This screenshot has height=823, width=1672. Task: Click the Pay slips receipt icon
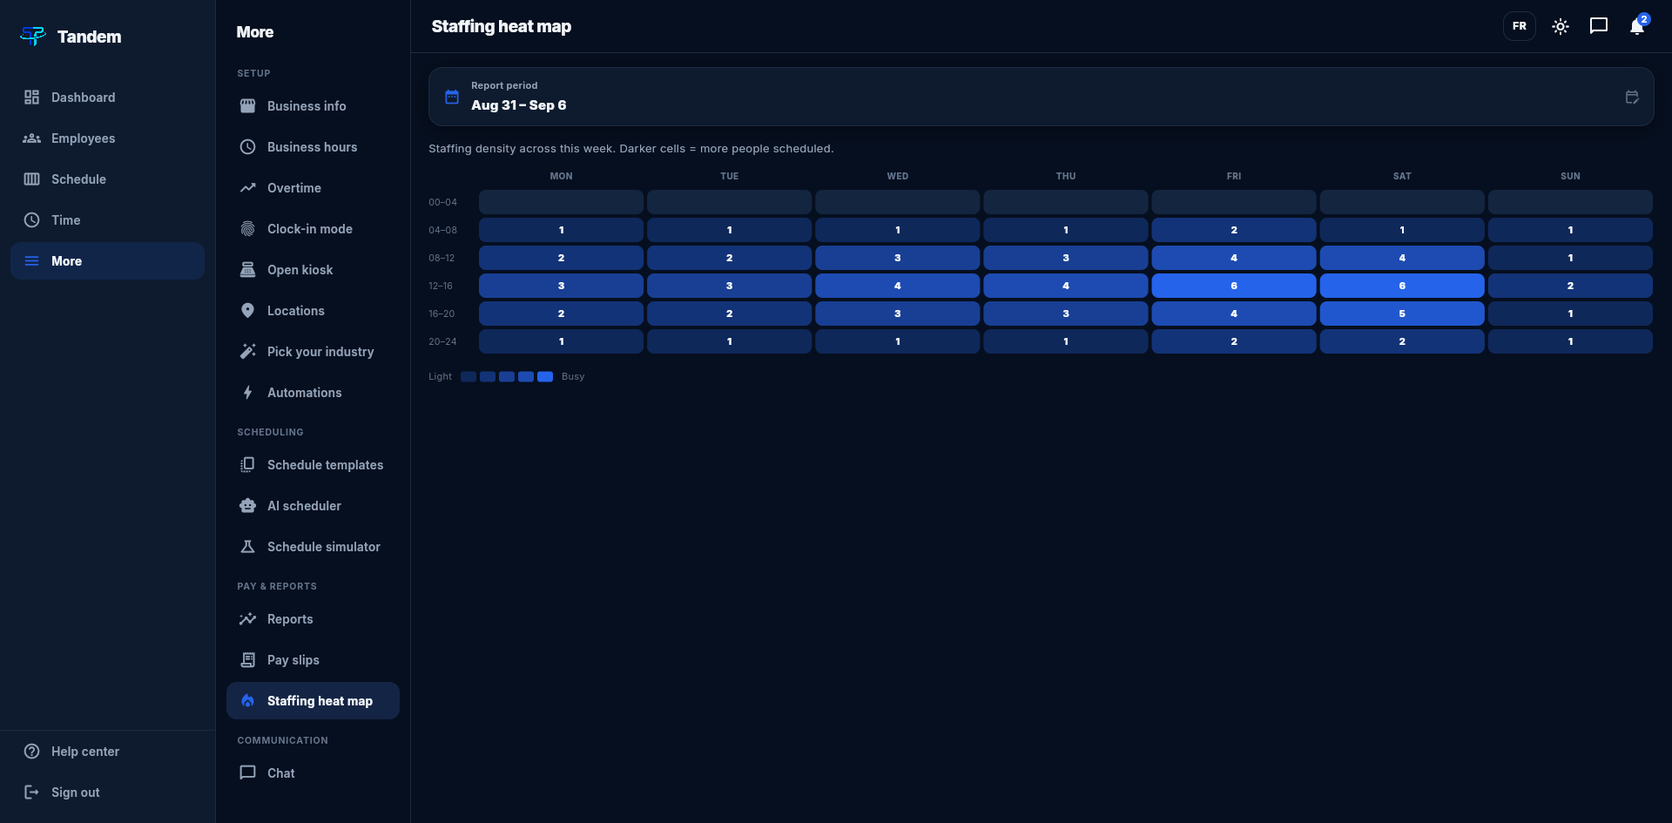(x=248, y=660)
